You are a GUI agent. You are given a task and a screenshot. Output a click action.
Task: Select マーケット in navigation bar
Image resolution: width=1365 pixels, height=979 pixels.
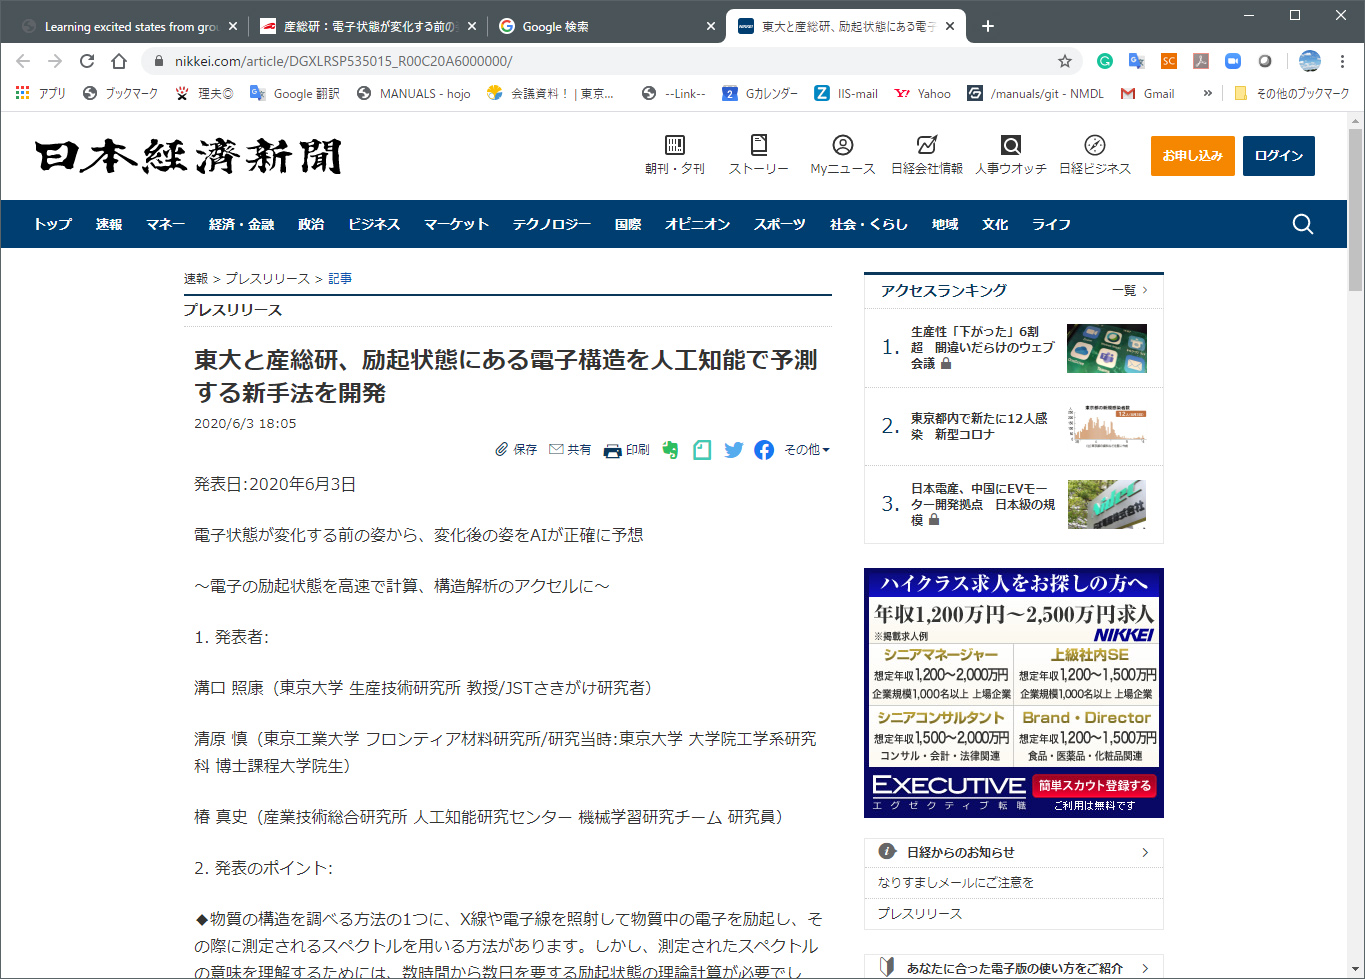pyautogui.click(x=456, y=224)
